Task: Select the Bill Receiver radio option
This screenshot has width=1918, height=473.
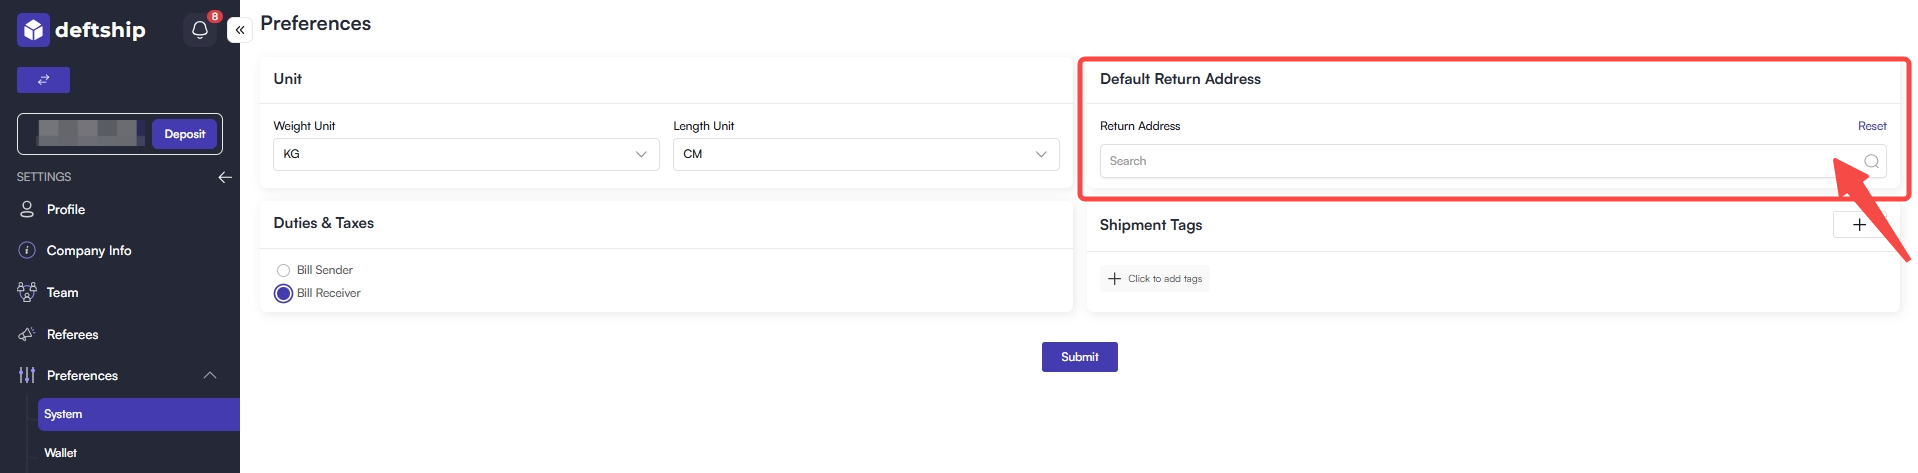Action: [283, 293]
